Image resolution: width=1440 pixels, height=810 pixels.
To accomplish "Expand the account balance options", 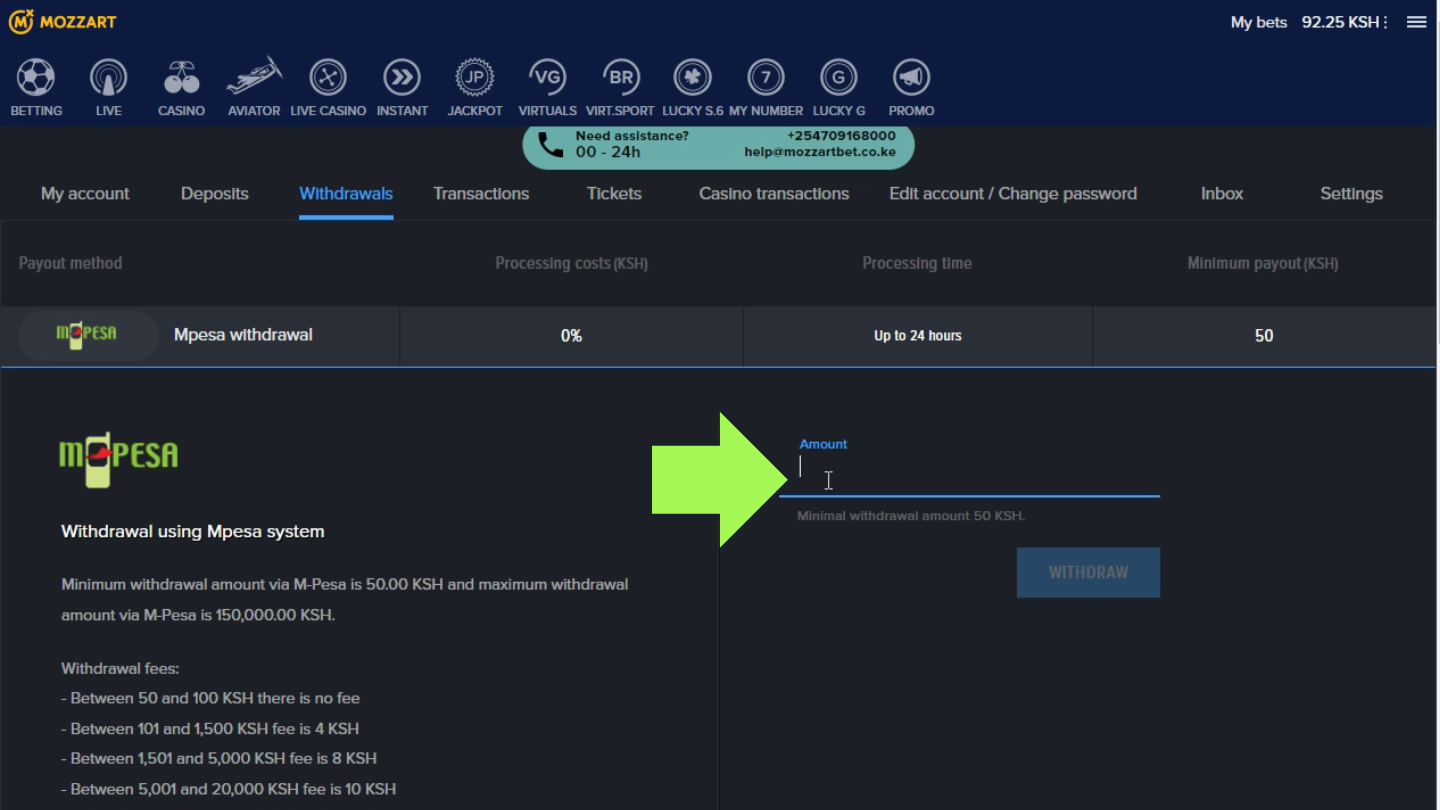I will 1385,22.
